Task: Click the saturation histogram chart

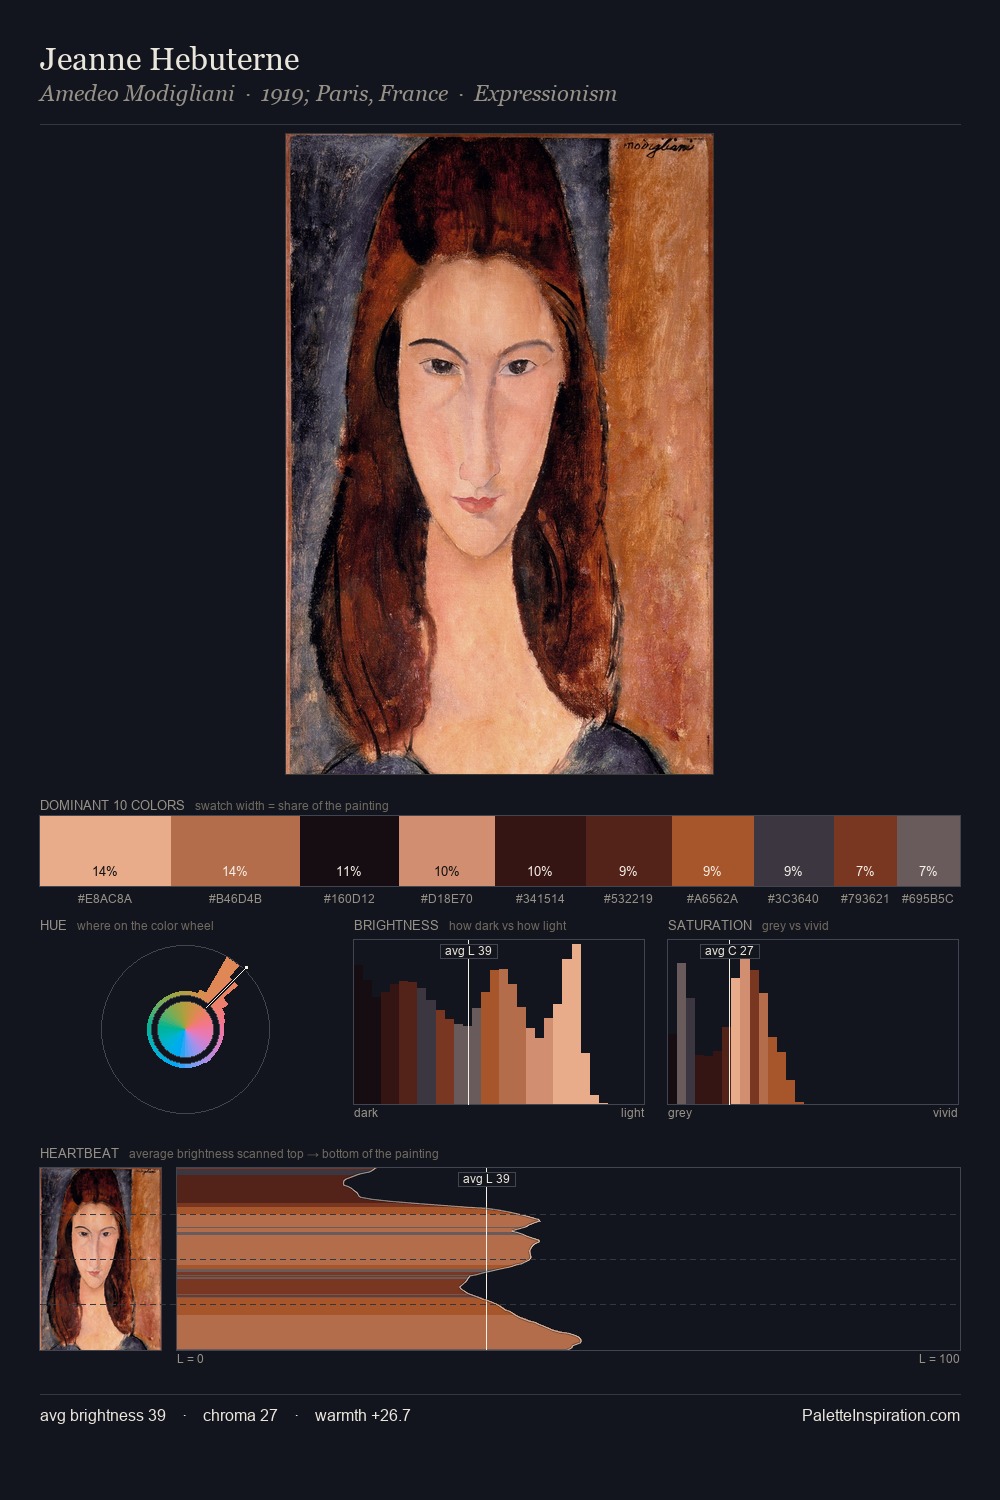Action: pyautogui.click(x=813, y=1022)
